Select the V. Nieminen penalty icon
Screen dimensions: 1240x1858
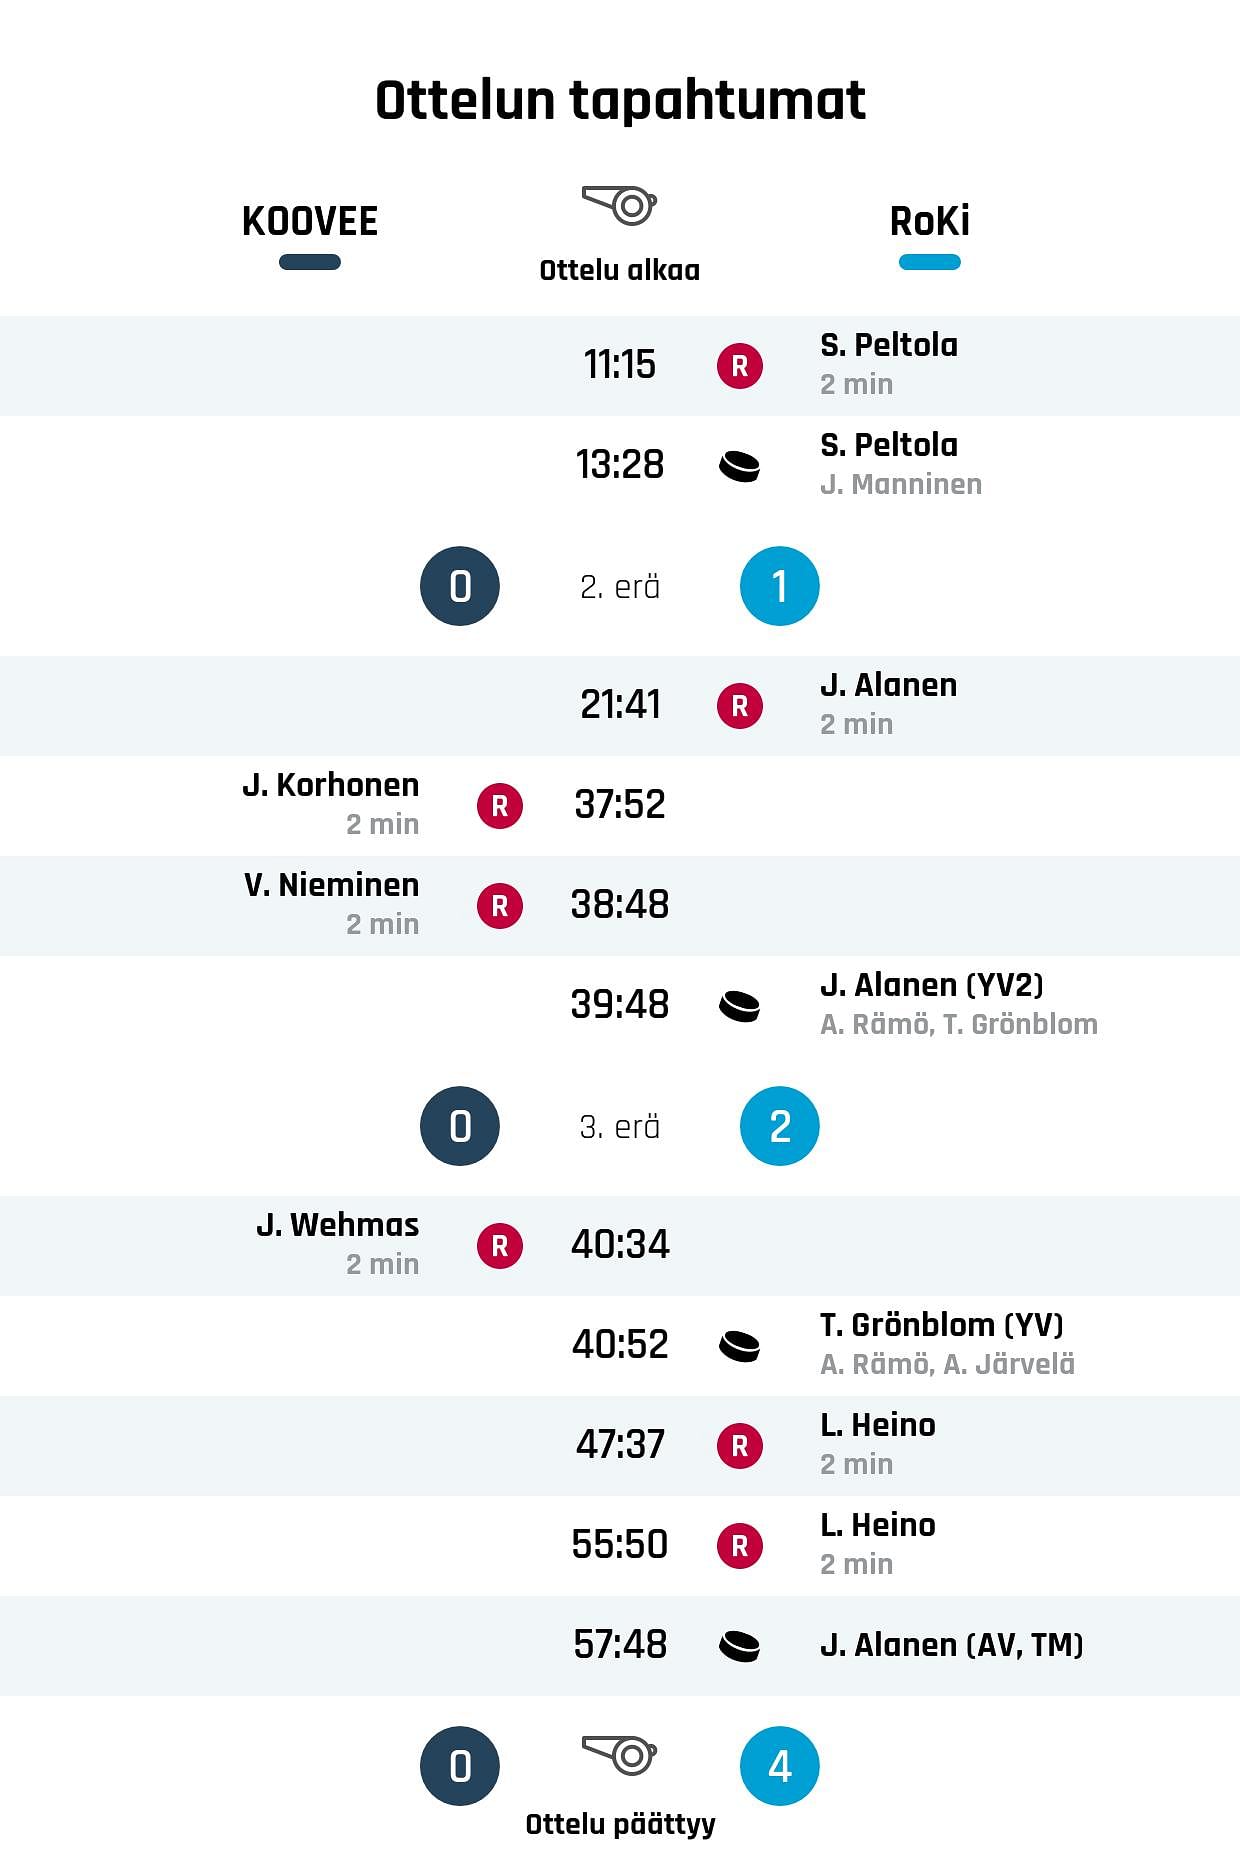tap(500, 906)
